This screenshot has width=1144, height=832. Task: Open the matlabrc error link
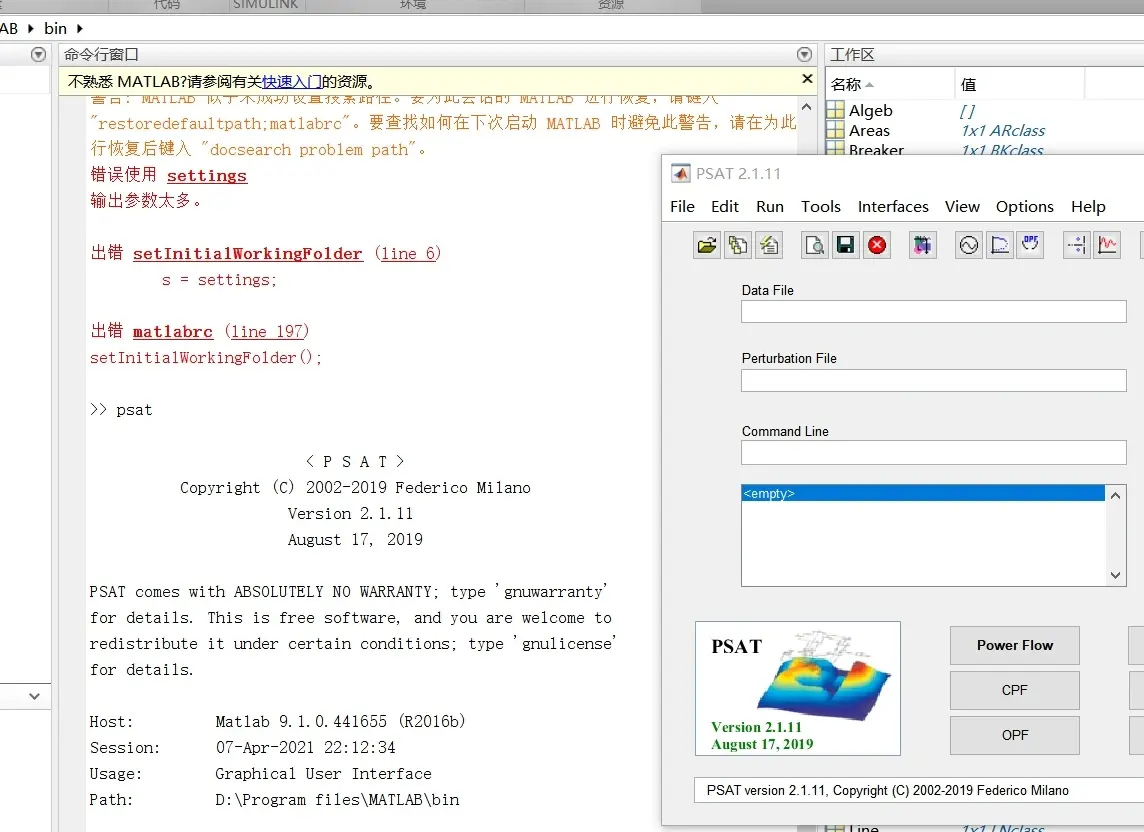pos(172,331)
